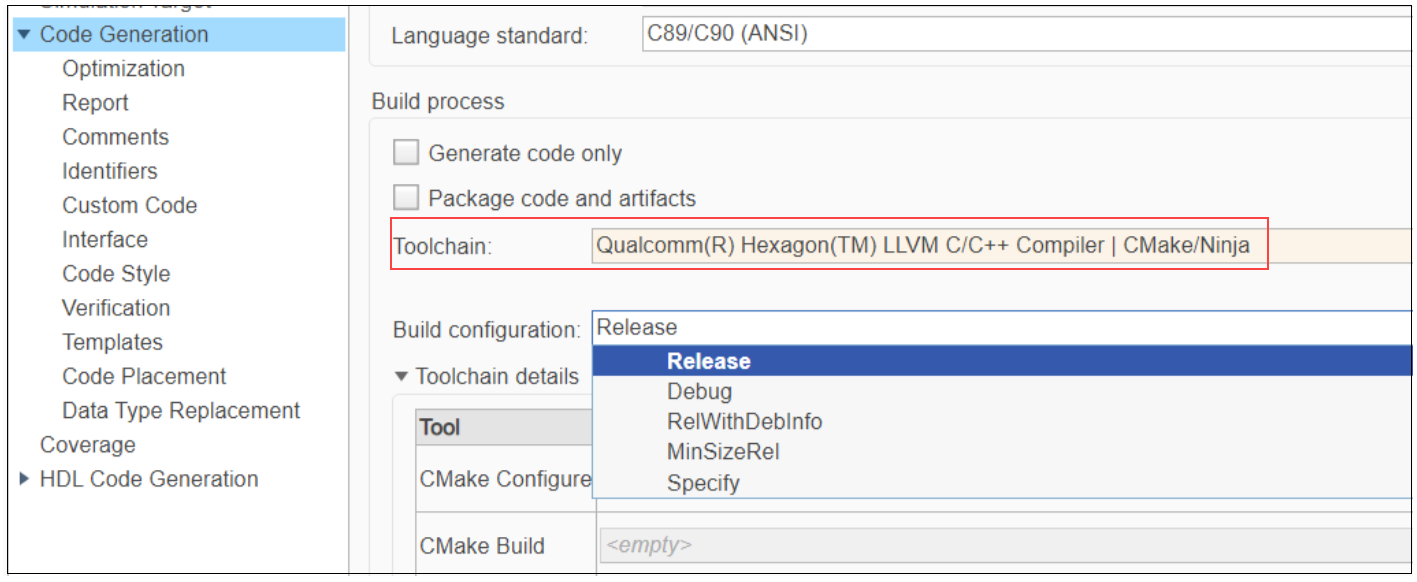Select Custom Code in the tree

(129, 206)
